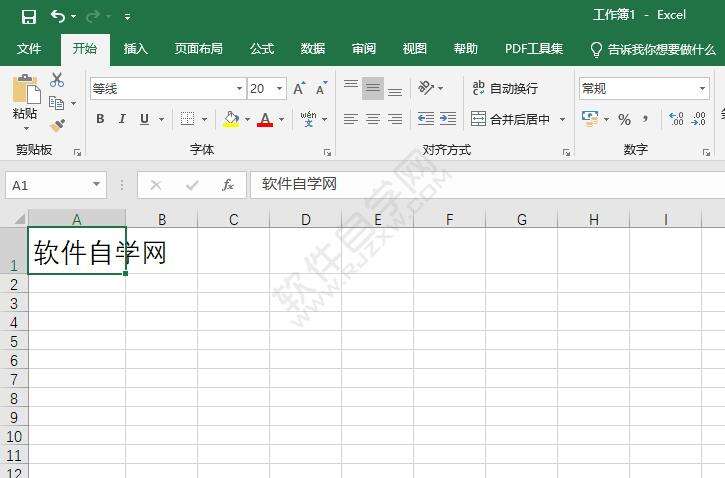Click the 粘贴 paste button
This screenshot has width=725, height=478.
(25, 96)
